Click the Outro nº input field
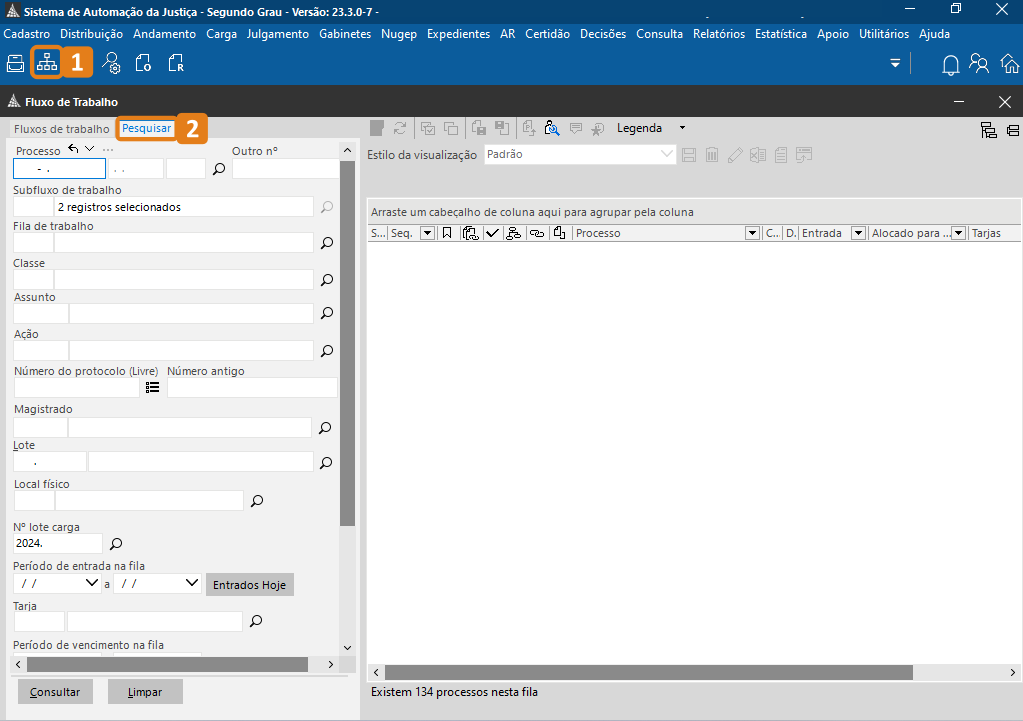 click(286, 169)
